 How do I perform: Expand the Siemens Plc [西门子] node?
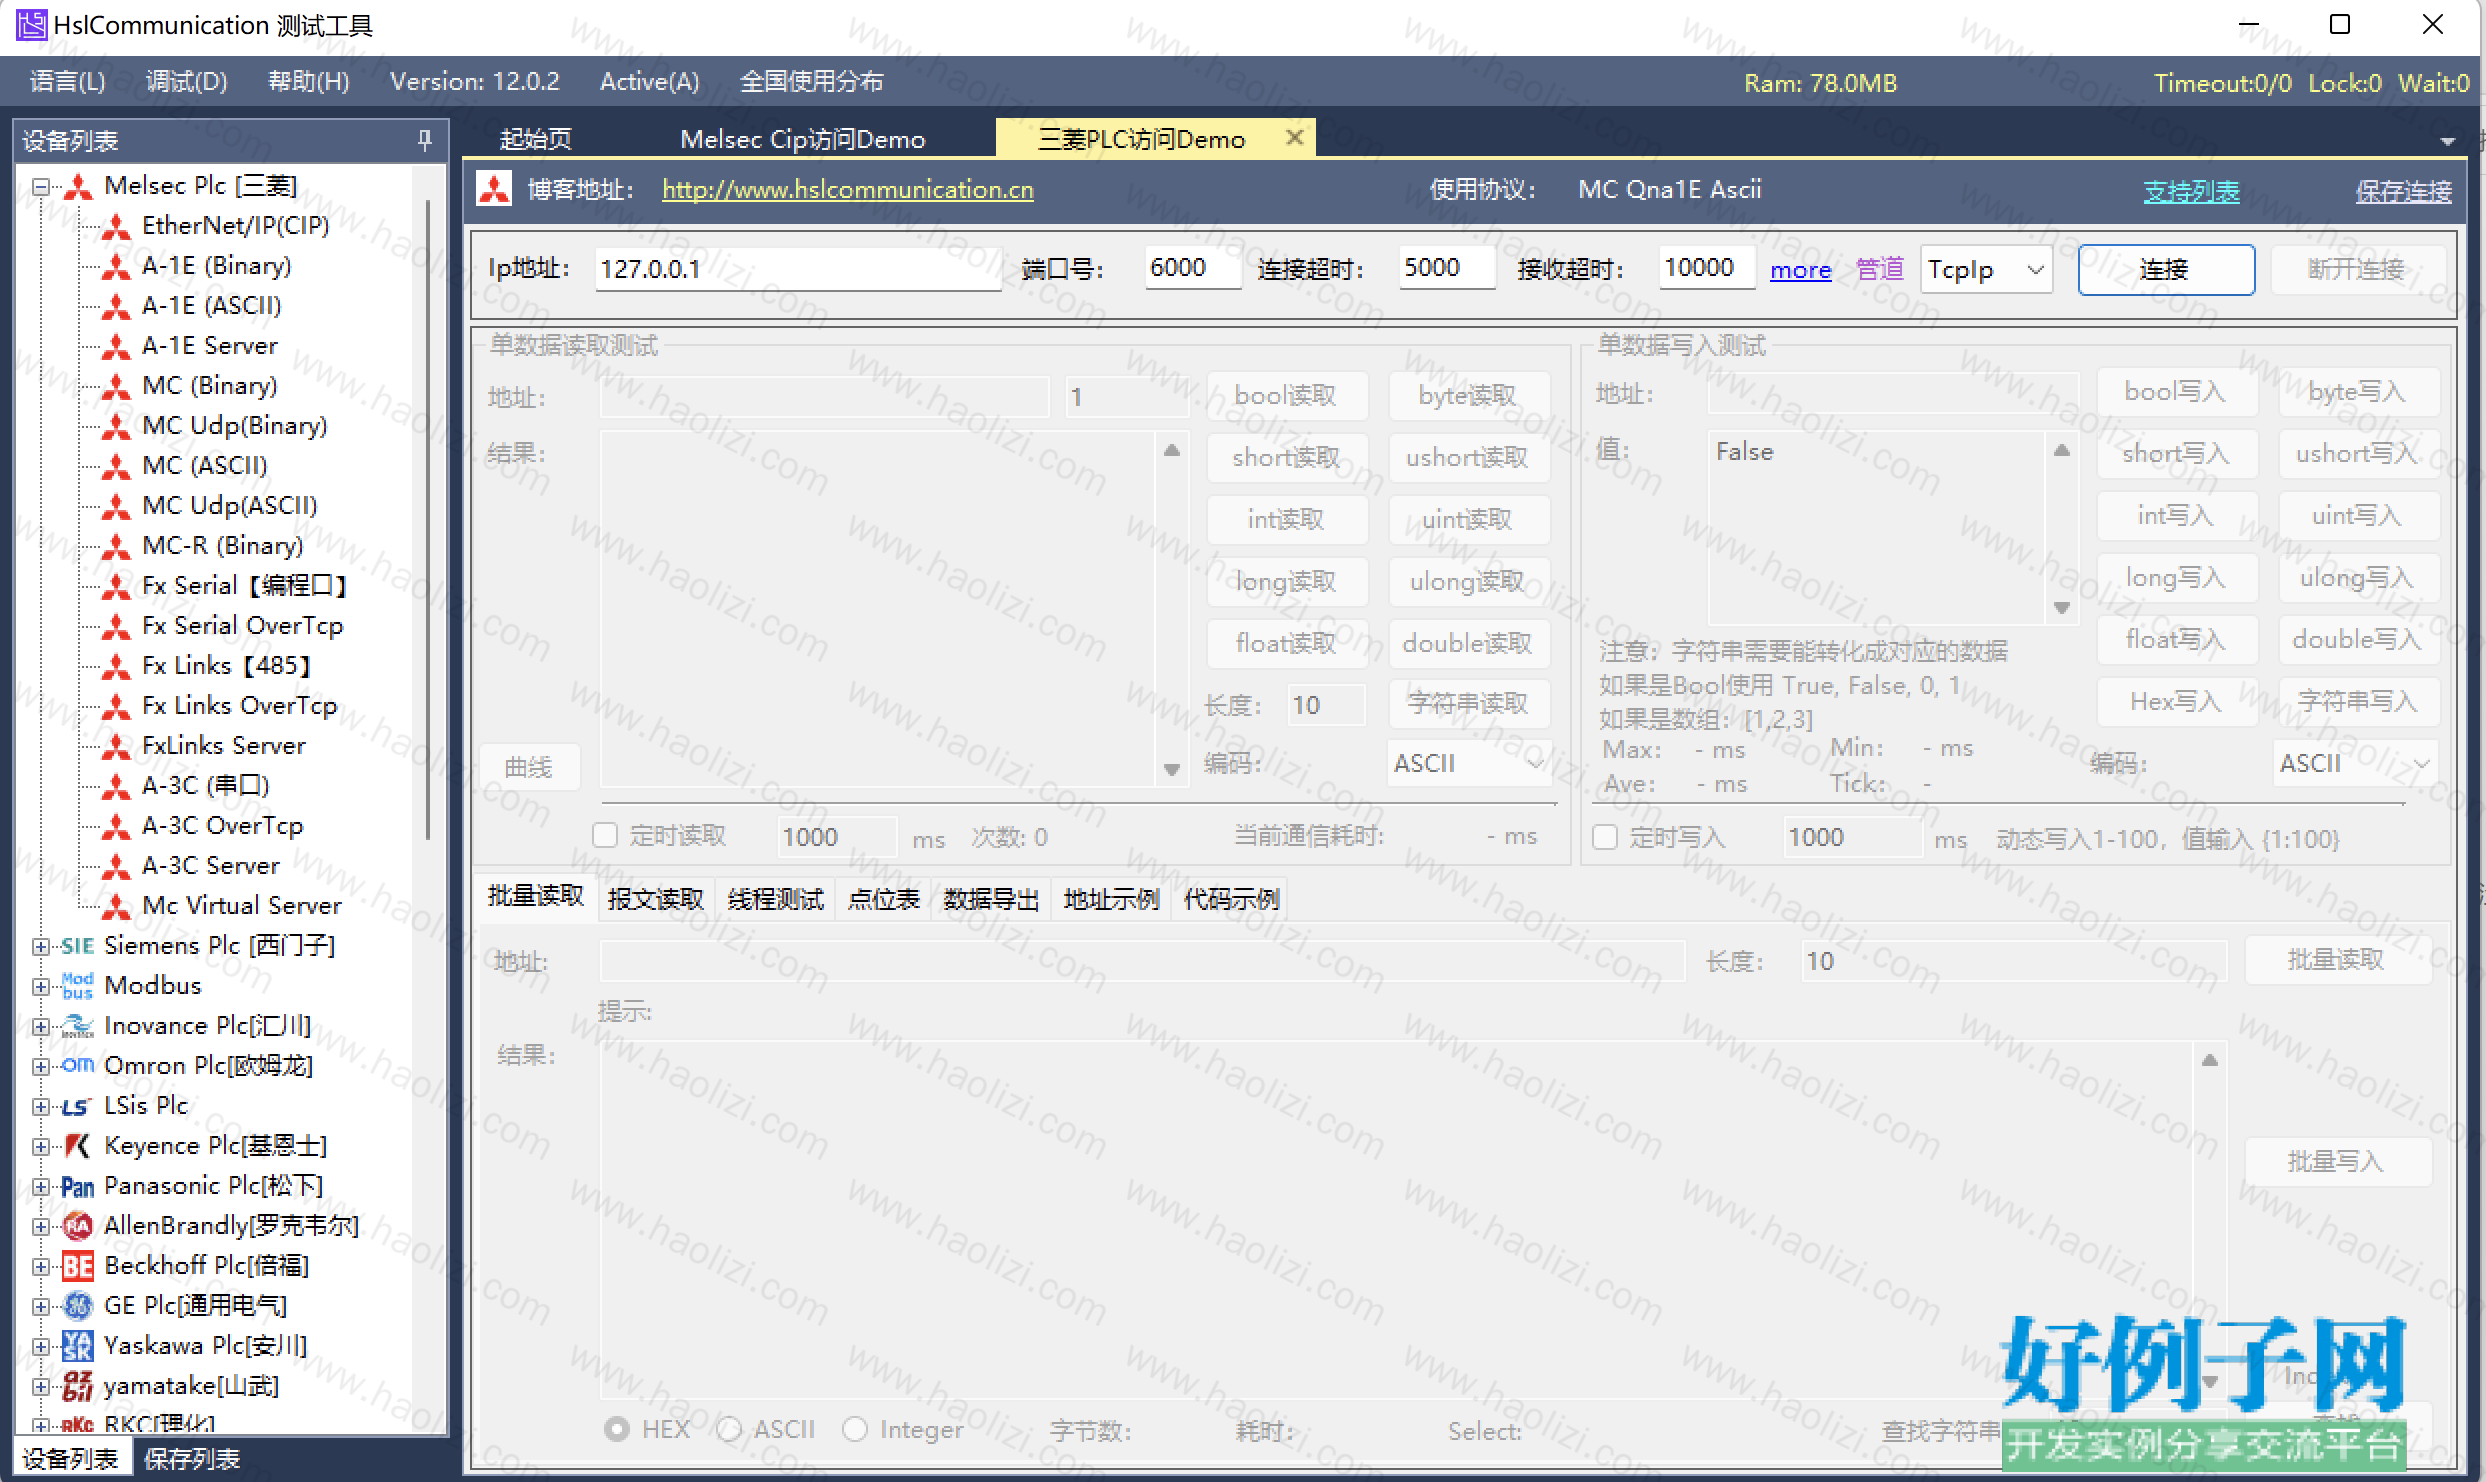[x=40, y=946]
